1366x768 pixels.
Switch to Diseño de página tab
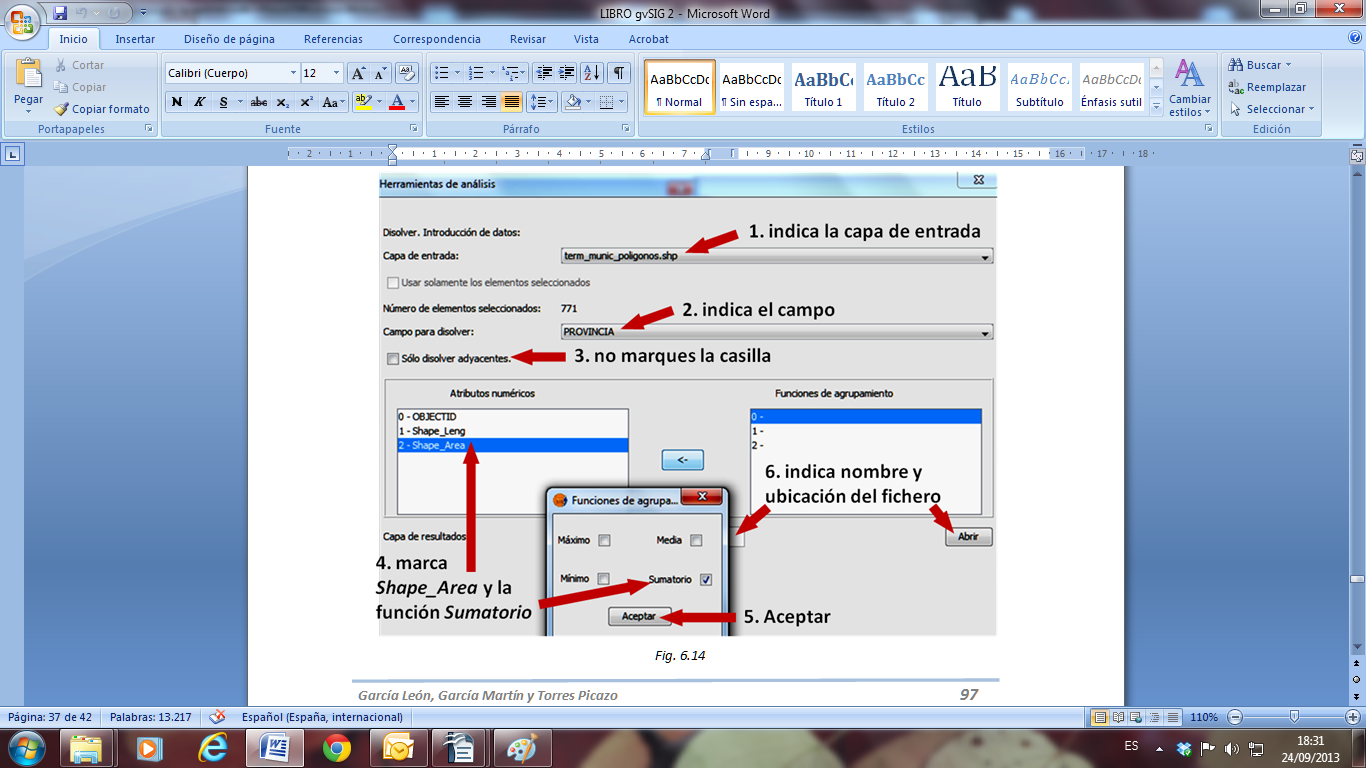coord(229,39)
